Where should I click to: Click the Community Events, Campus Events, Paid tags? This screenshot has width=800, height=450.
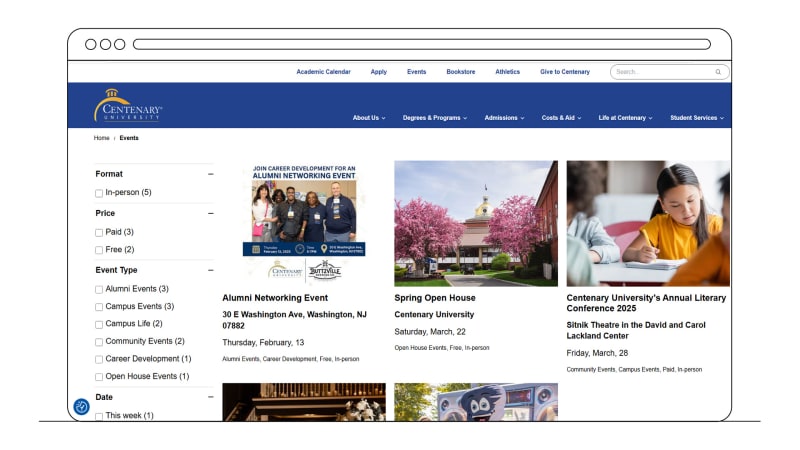pos(634,370)
